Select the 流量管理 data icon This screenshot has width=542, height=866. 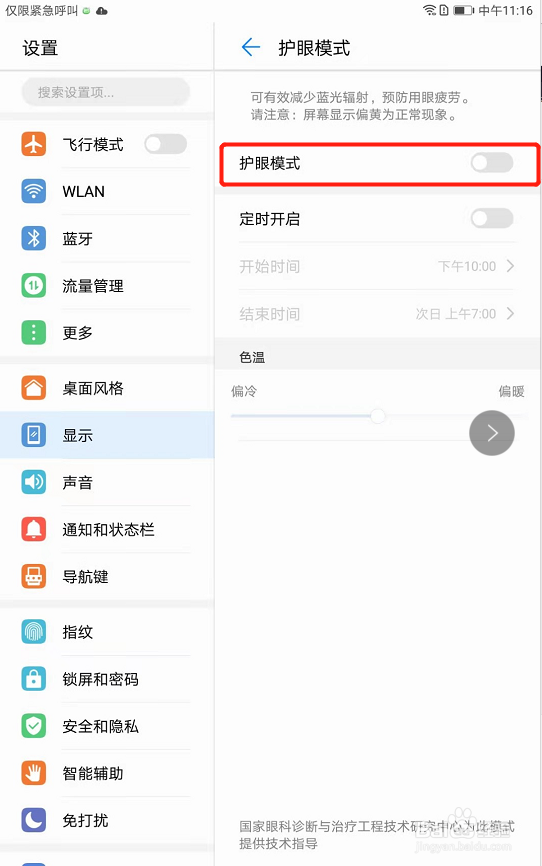[x=34, y=286]
